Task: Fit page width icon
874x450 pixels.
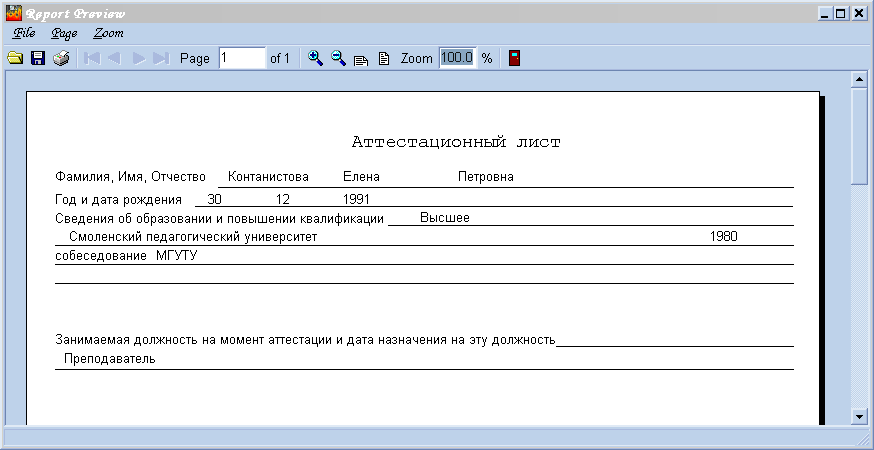Action: point(361,59)
